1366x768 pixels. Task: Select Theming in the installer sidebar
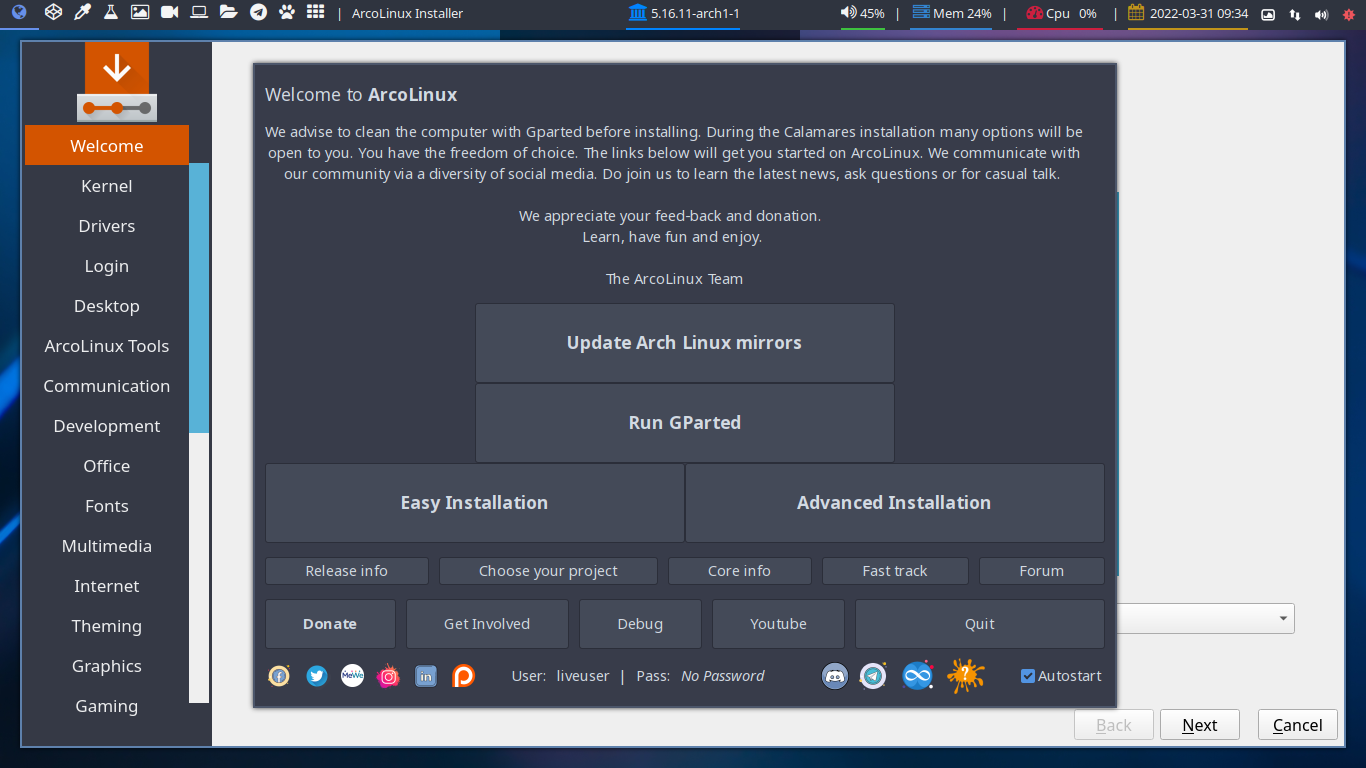coord(107,626)
